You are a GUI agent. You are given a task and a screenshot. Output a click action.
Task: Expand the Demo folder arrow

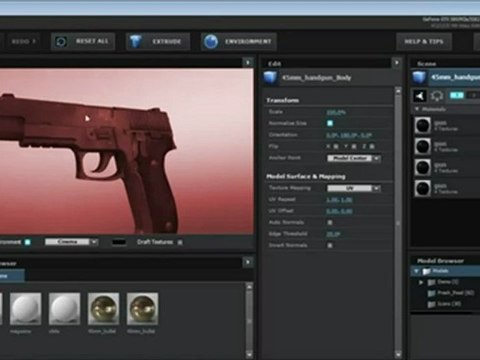[x=421, y=282]
